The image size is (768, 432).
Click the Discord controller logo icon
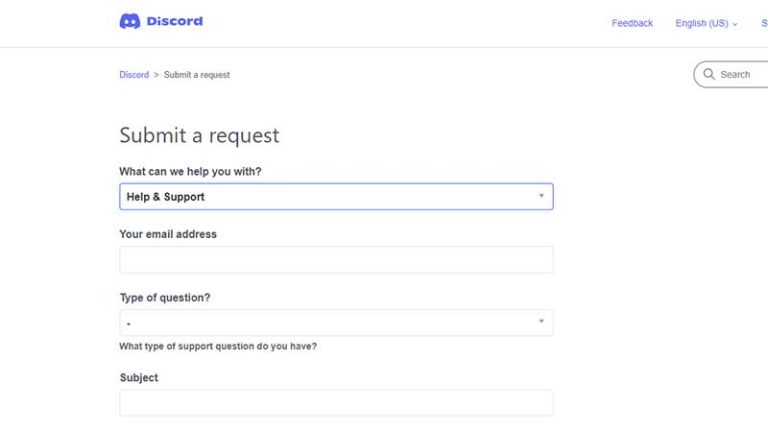click(x=130, y=21)
